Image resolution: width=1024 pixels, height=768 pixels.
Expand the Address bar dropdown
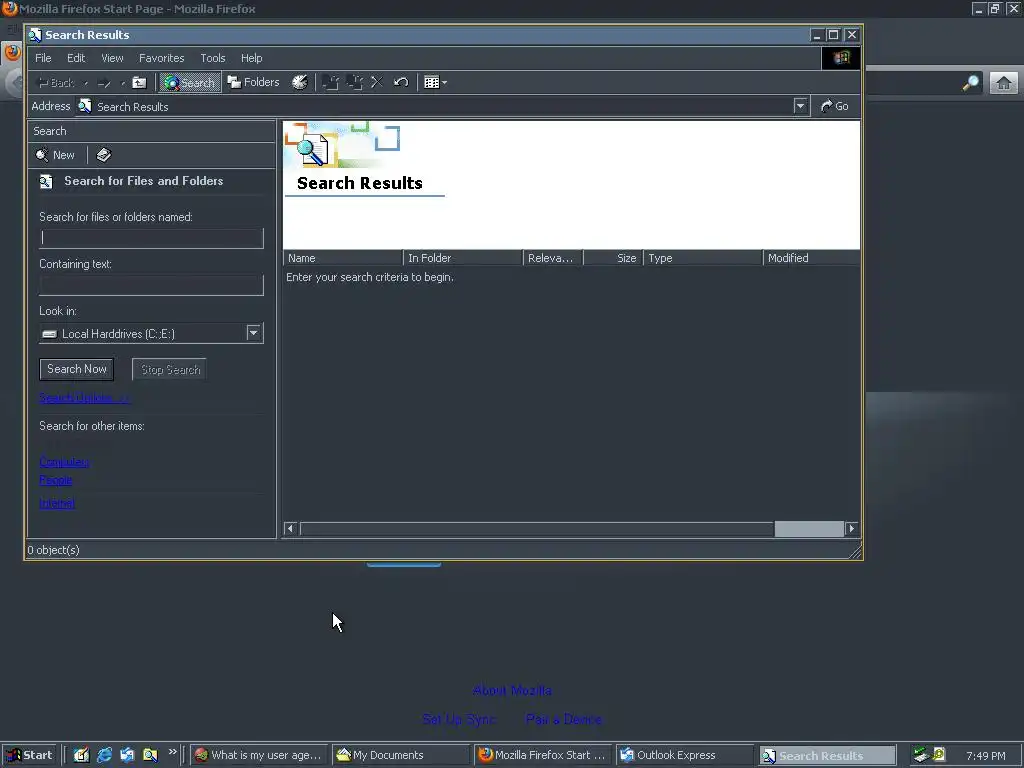tap(801, 106)
